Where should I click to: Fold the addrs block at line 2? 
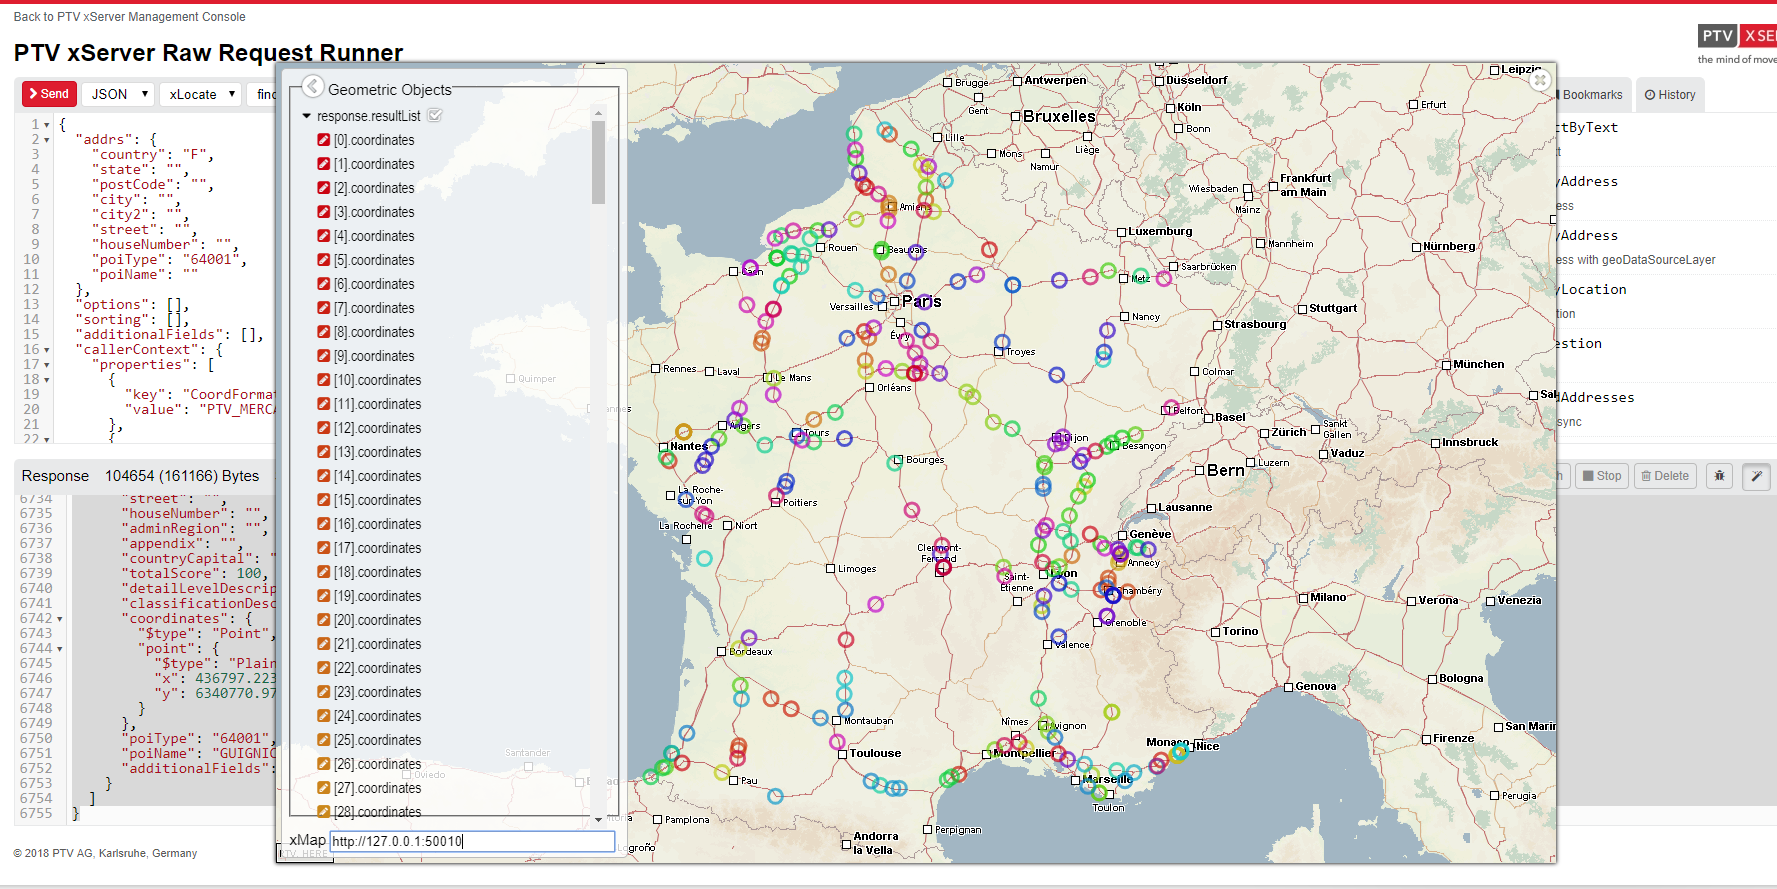click(x=47, y=140)
